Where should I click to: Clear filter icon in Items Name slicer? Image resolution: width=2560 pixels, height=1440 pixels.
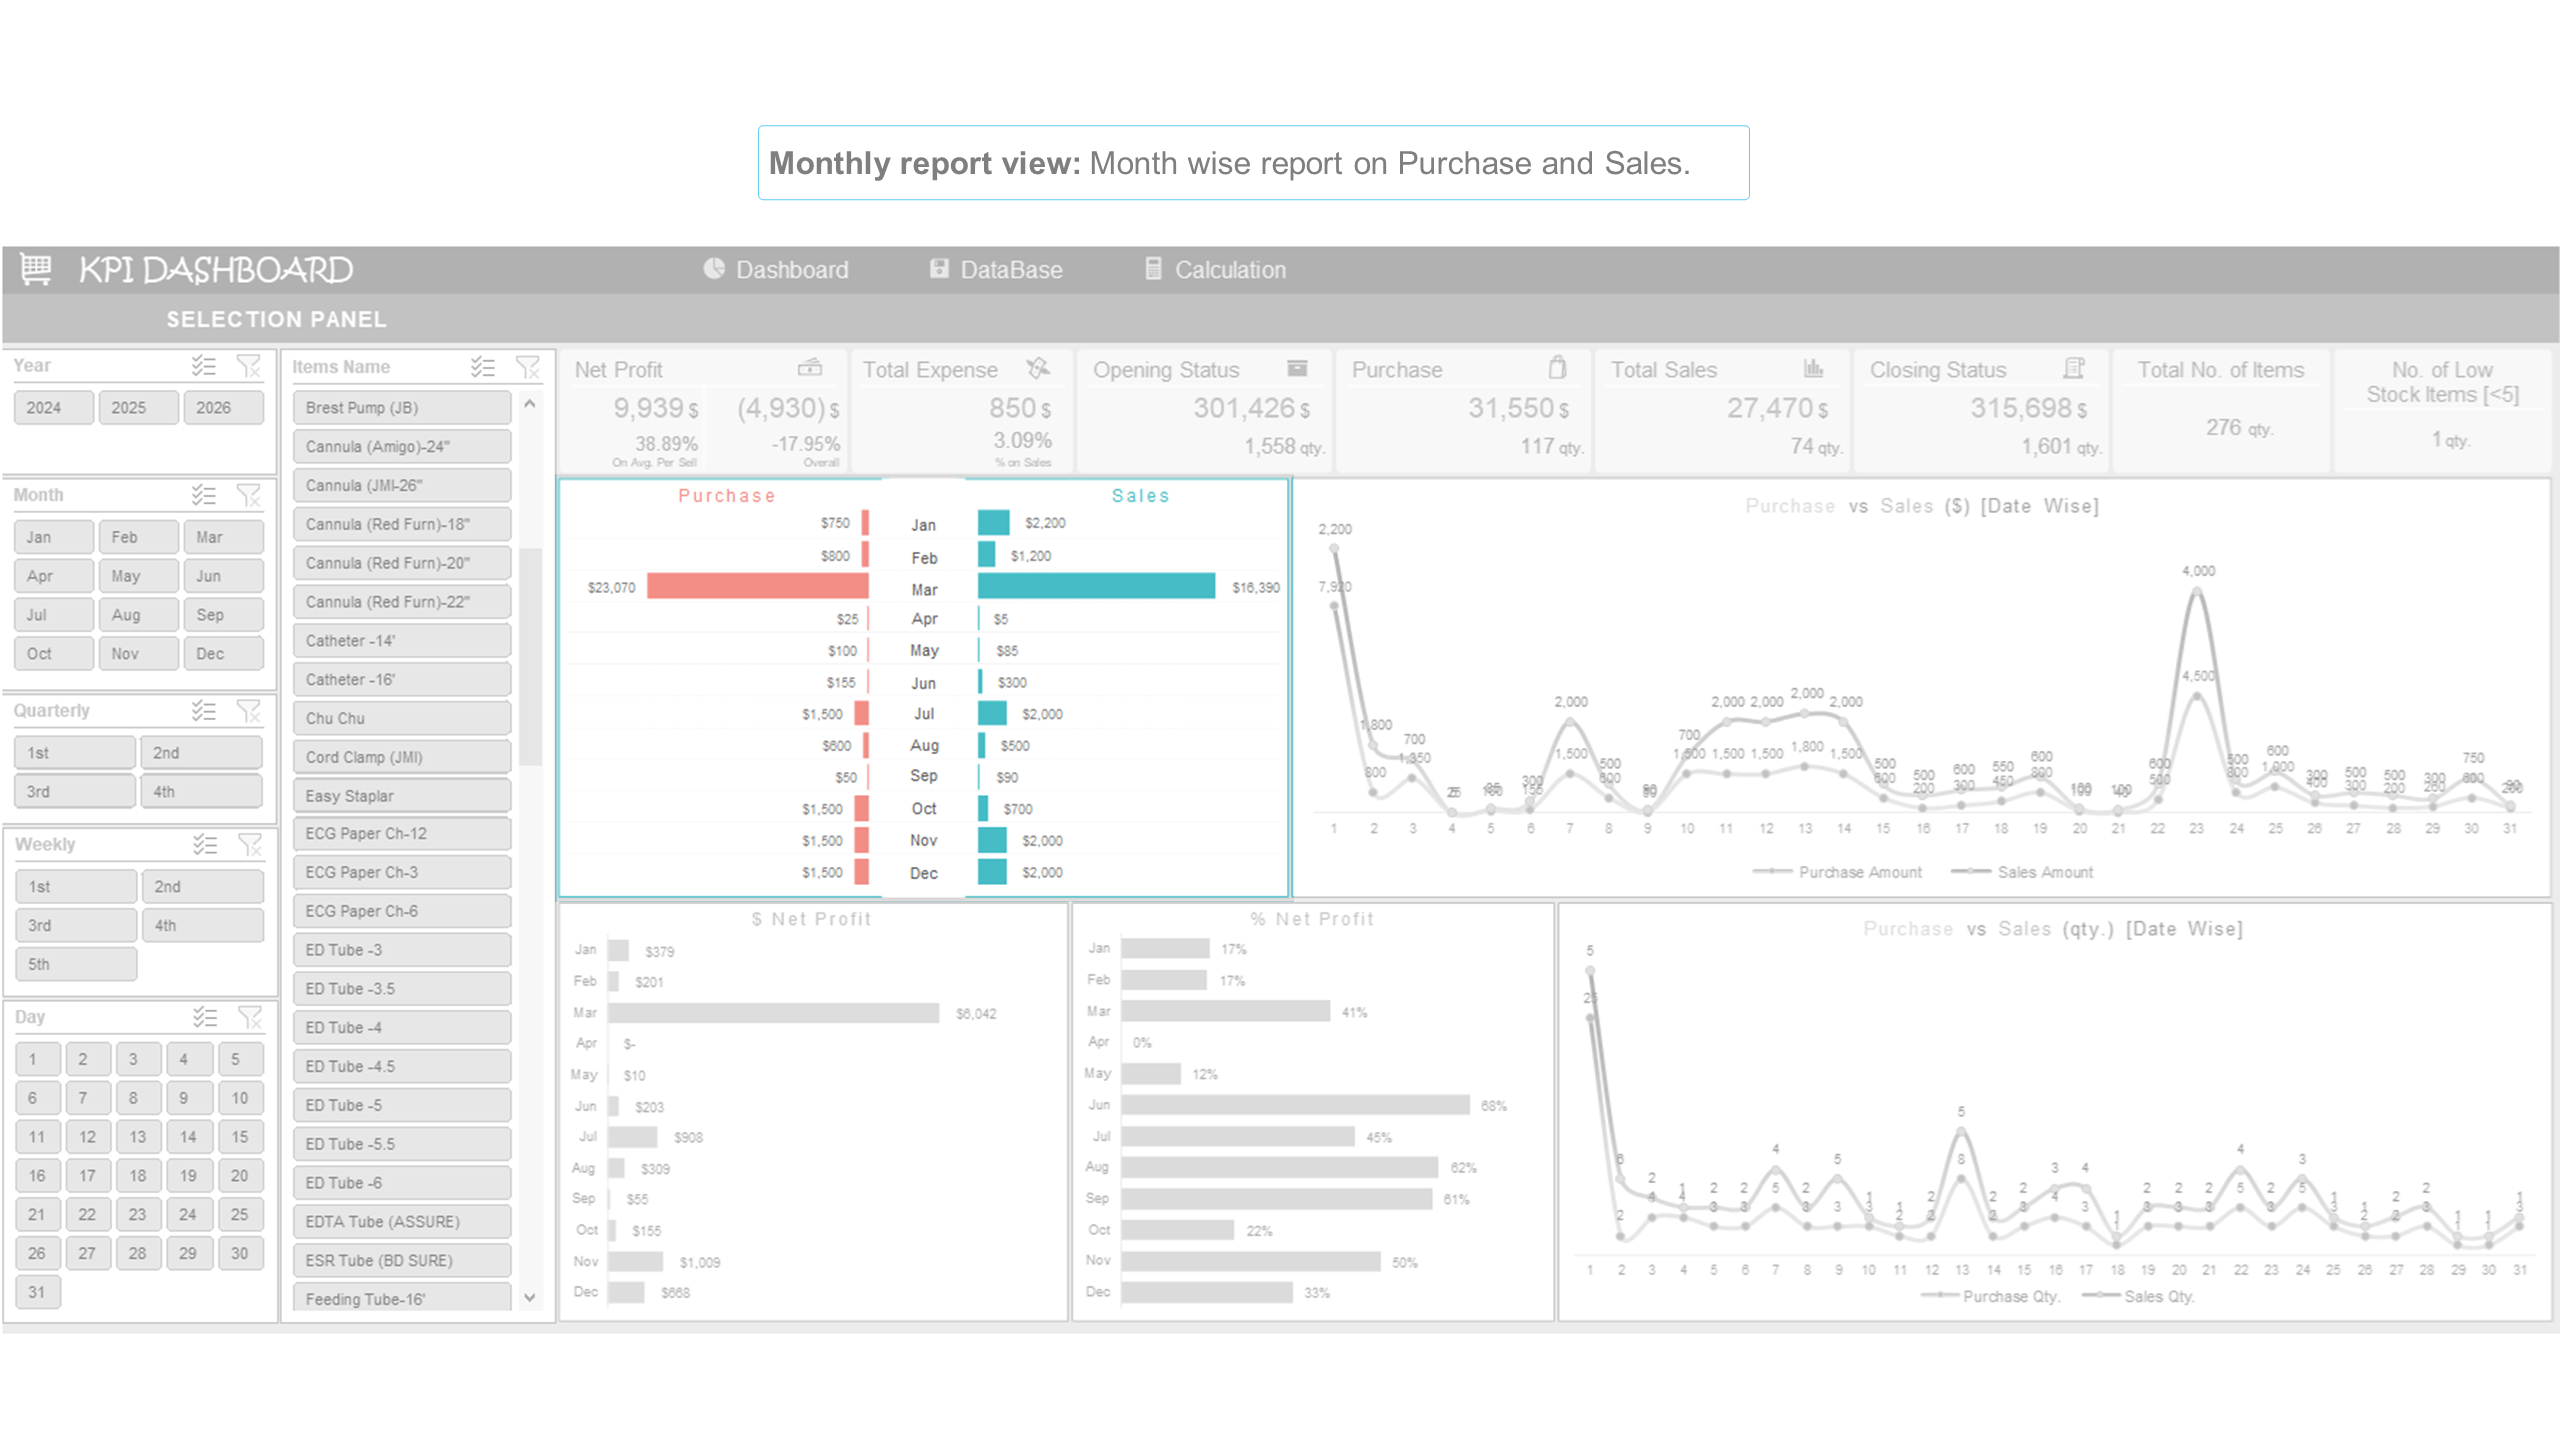click(x=527, y=367)
